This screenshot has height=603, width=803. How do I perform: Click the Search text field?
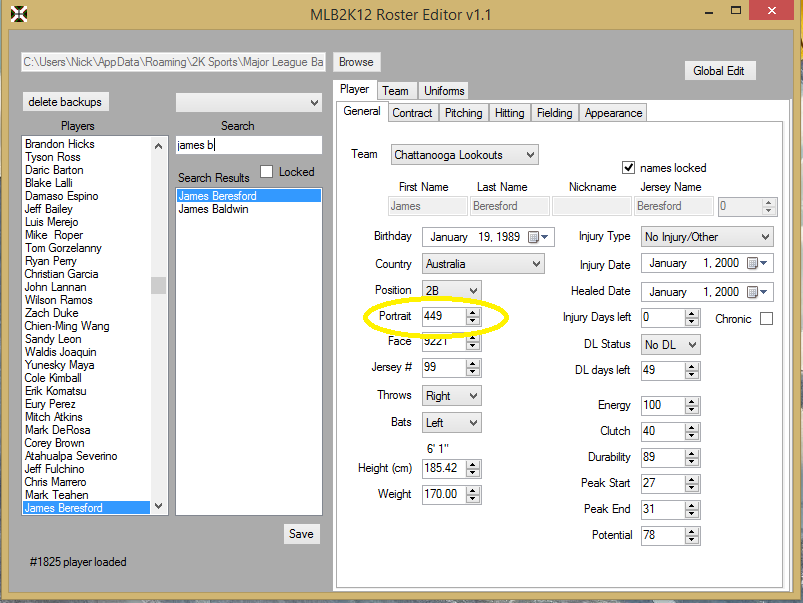click(x=249, y=145)
